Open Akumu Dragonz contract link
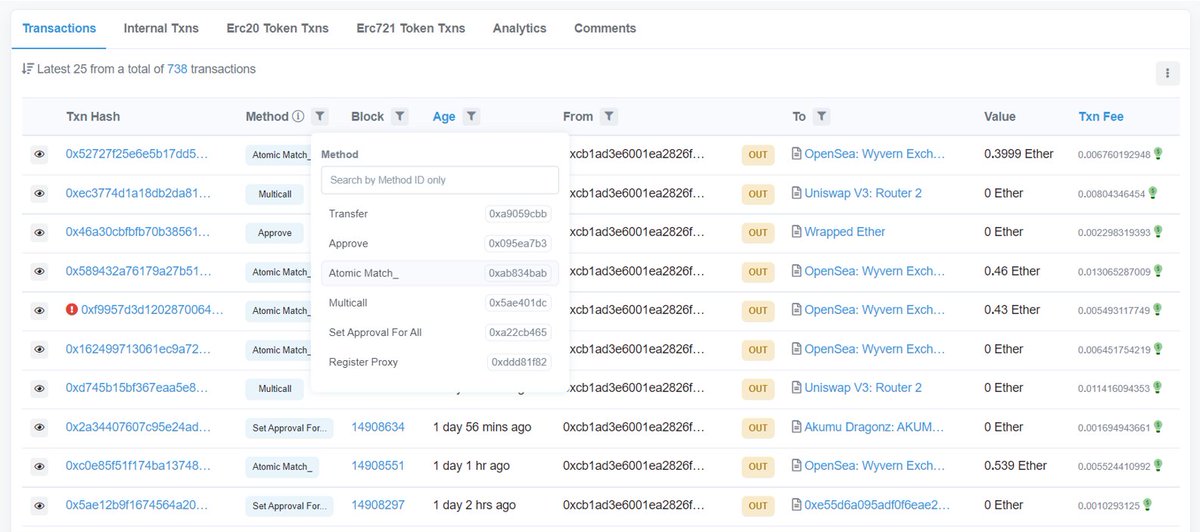This screenshot has height=532, width=1200. click(x=875, y=427)
